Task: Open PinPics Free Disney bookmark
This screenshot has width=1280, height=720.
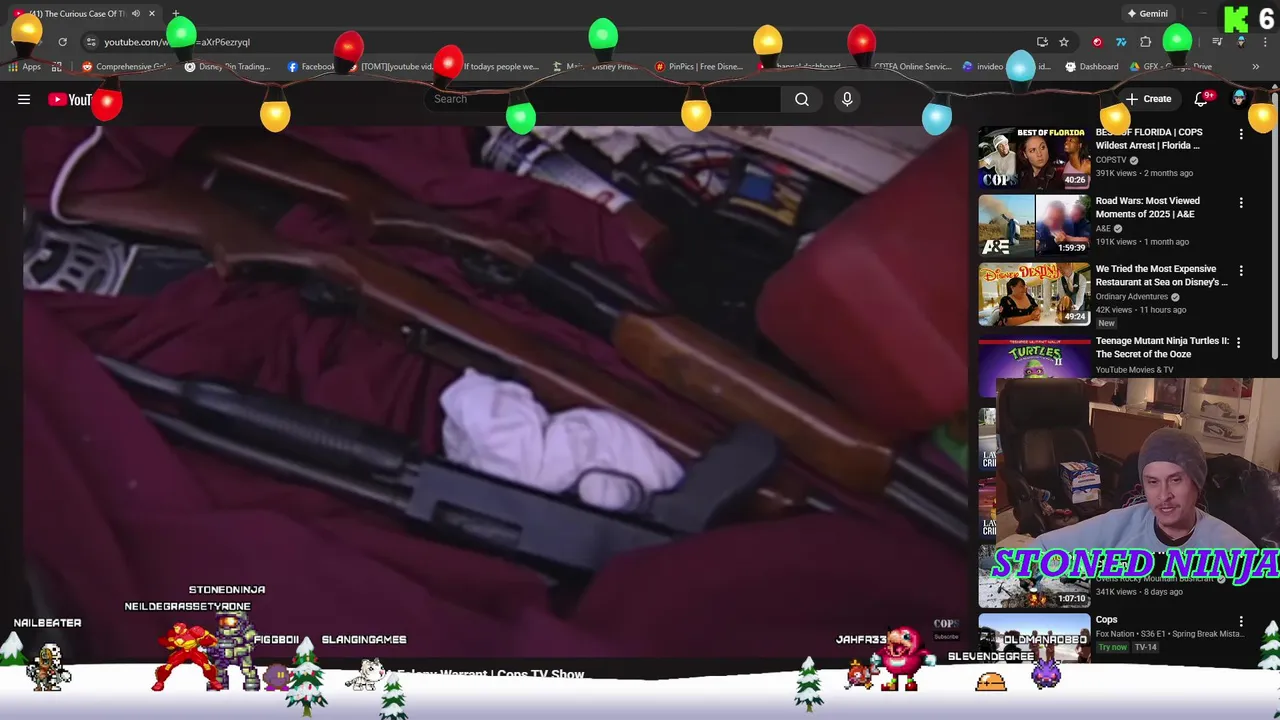Action: 699,67
